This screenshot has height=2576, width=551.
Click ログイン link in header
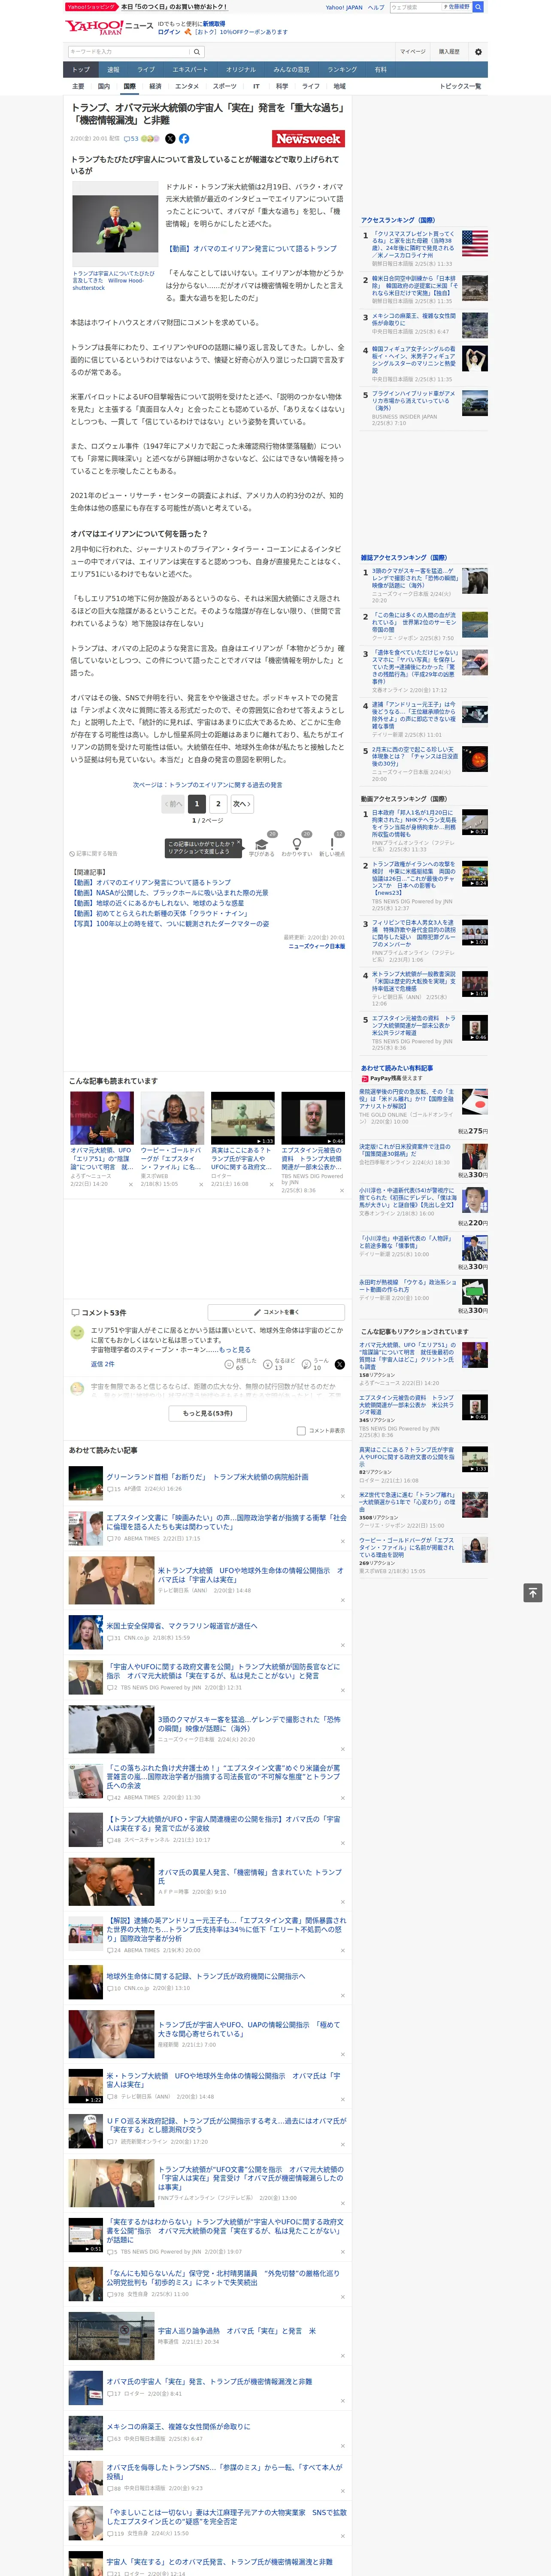[x=169, y=32]
